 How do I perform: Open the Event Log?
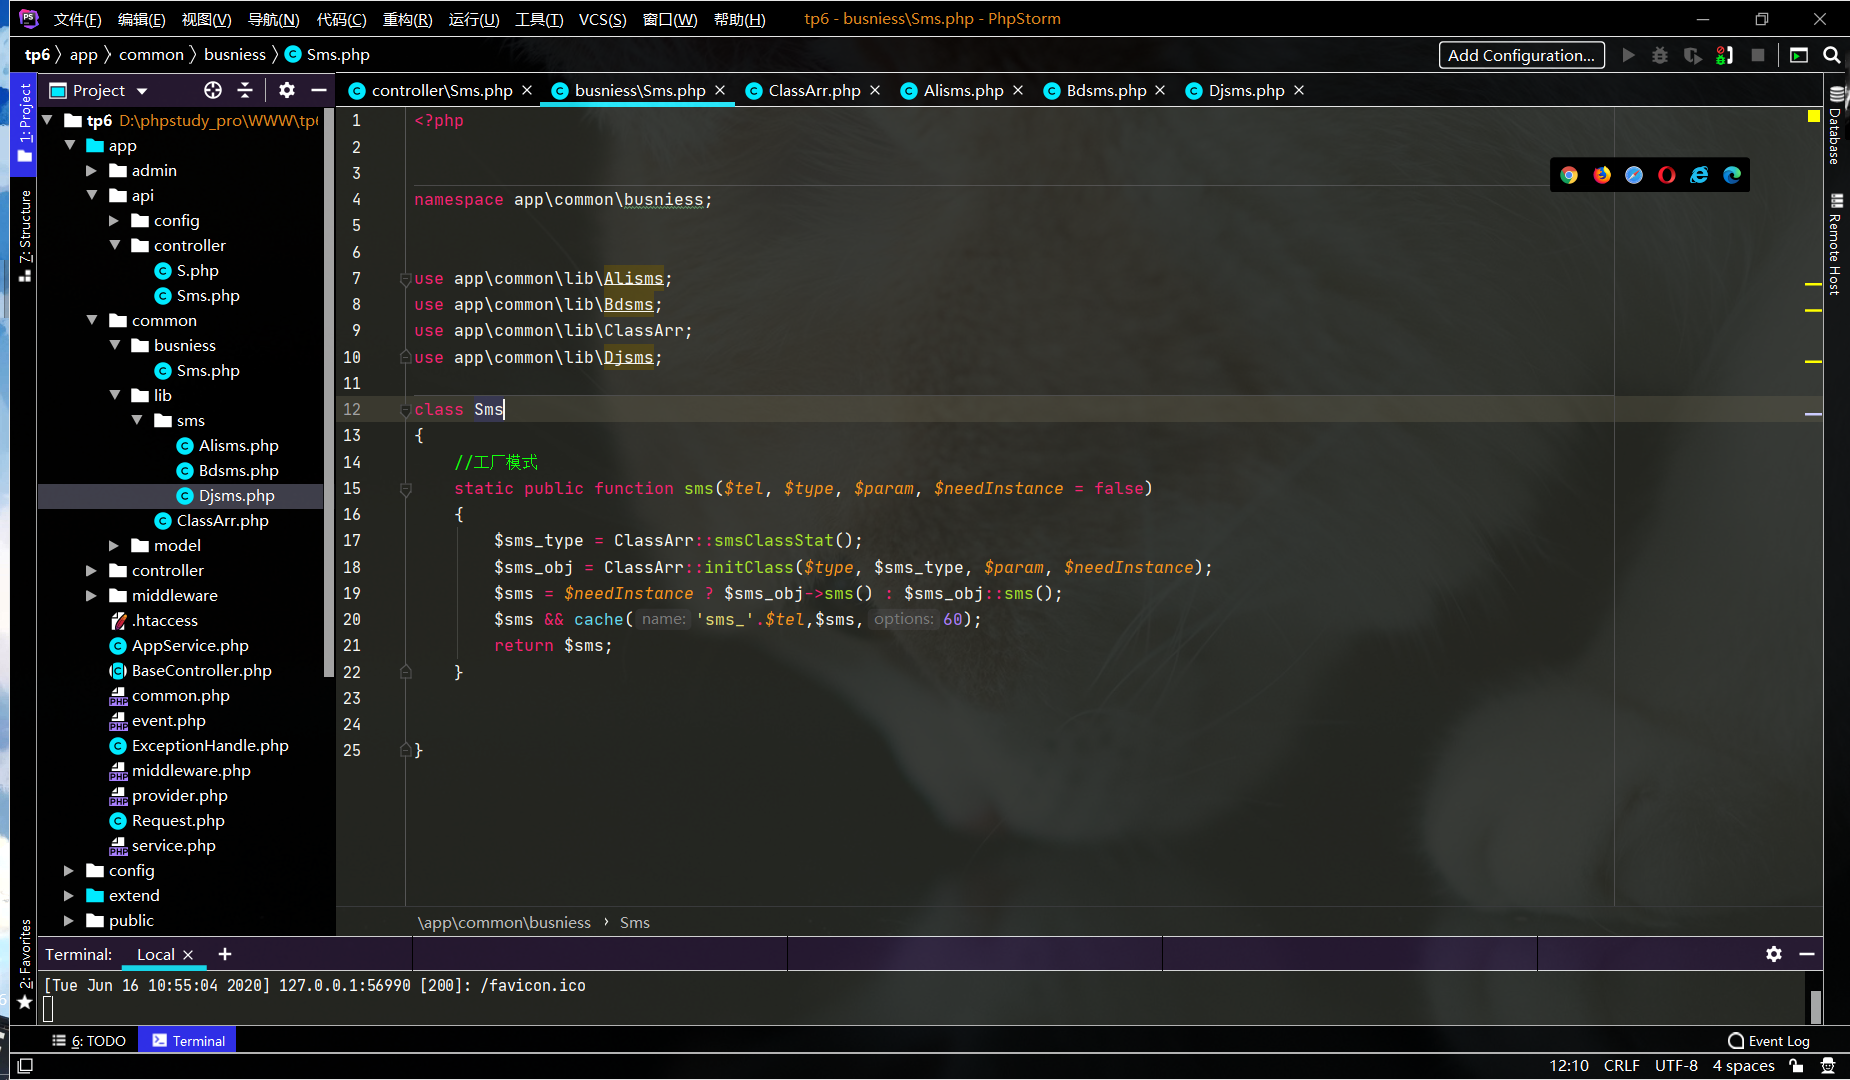tap(1768, 1040)
